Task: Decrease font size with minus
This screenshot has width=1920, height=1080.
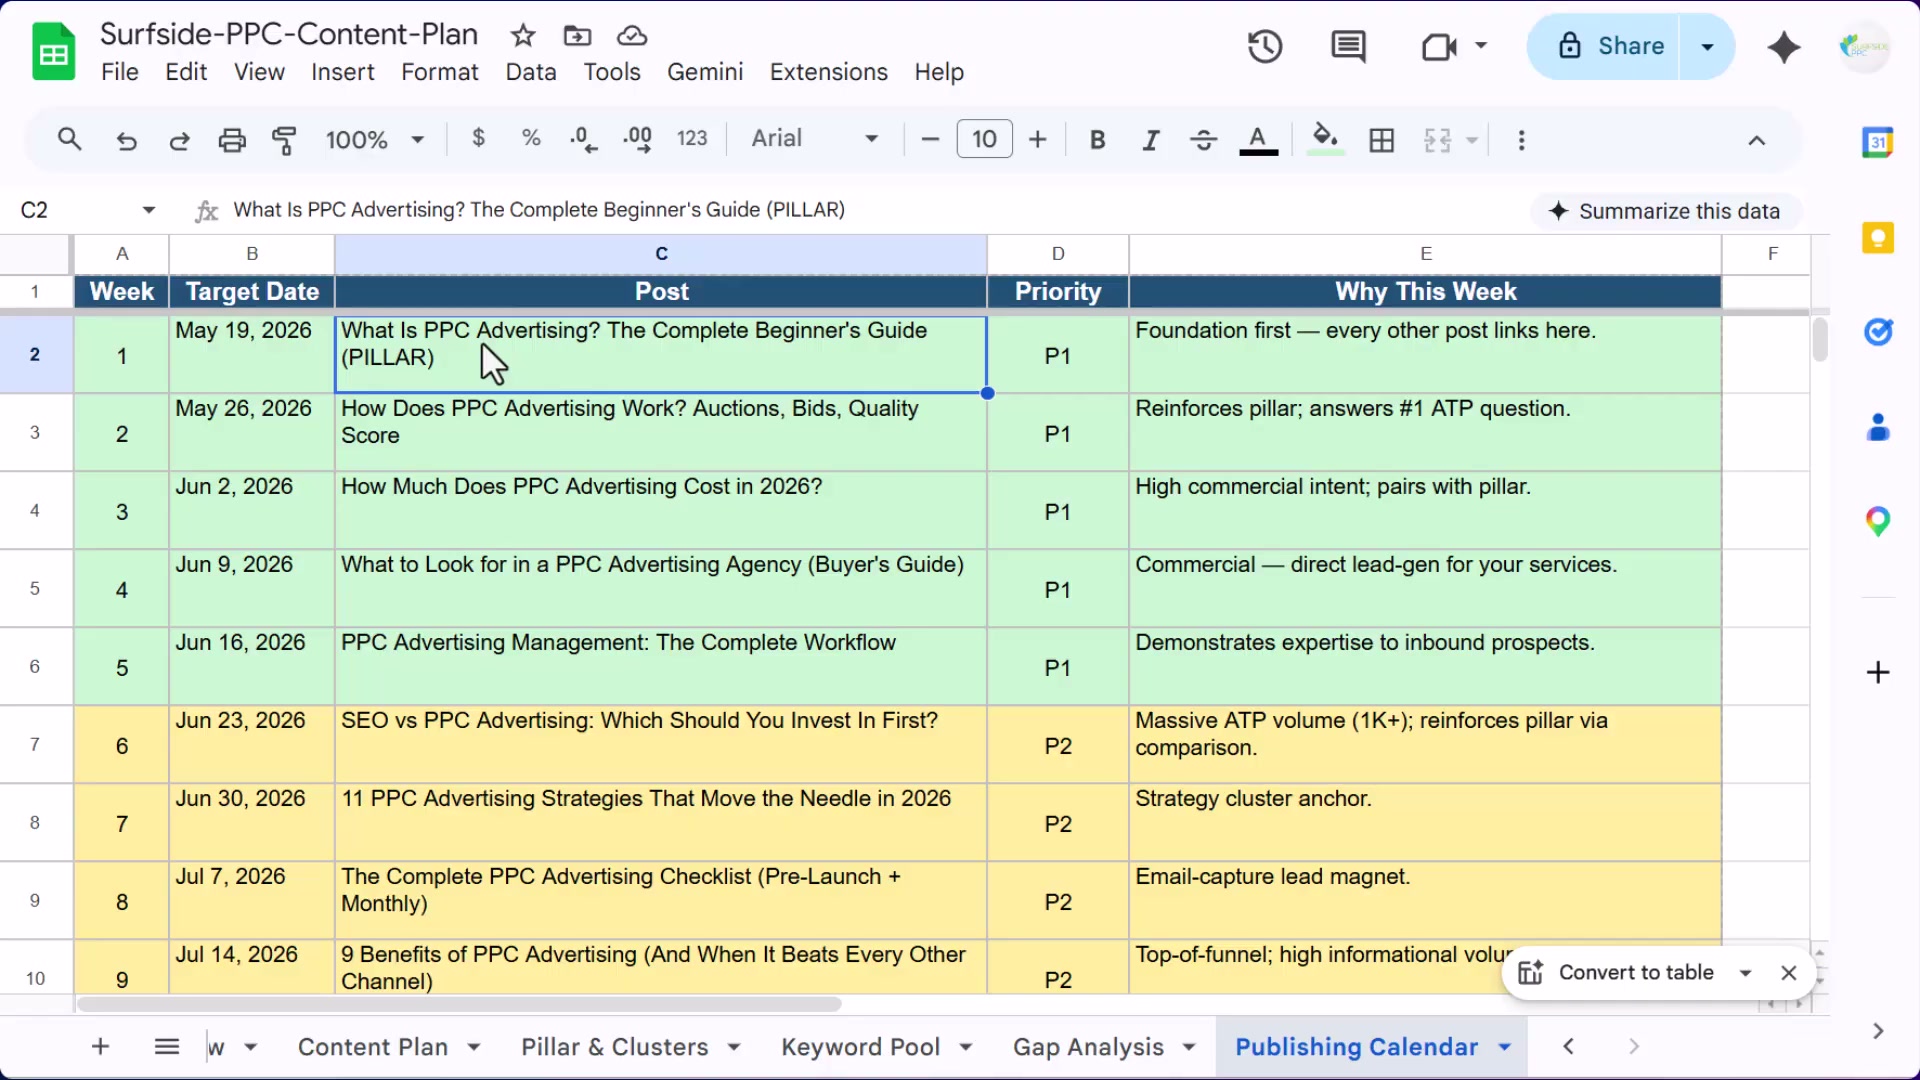Action: click(x=930, y=140)
